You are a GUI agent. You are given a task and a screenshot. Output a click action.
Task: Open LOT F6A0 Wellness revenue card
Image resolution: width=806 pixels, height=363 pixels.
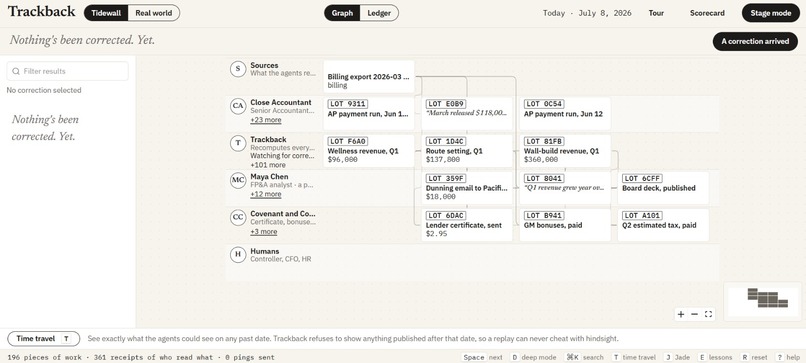[x=369, y=151]
